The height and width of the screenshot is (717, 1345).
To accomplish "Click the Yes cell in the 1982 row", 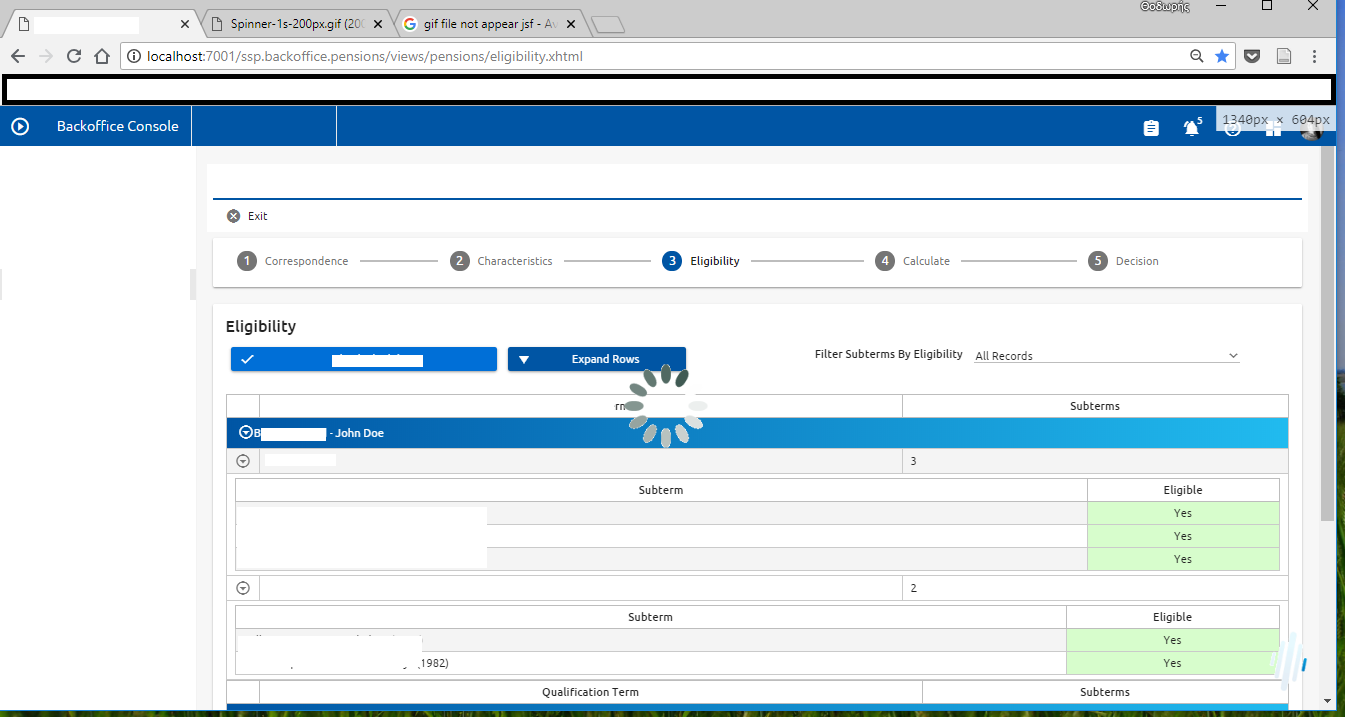I will pos(1173,663).
